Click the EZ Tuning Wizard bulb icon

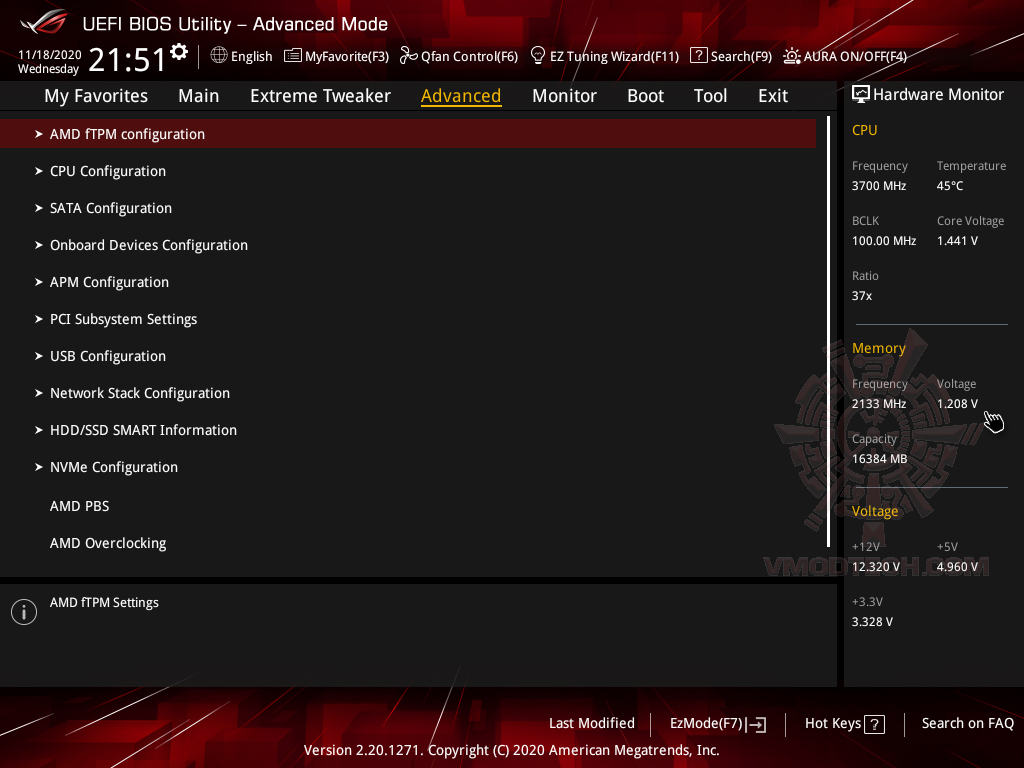(537, 56)
